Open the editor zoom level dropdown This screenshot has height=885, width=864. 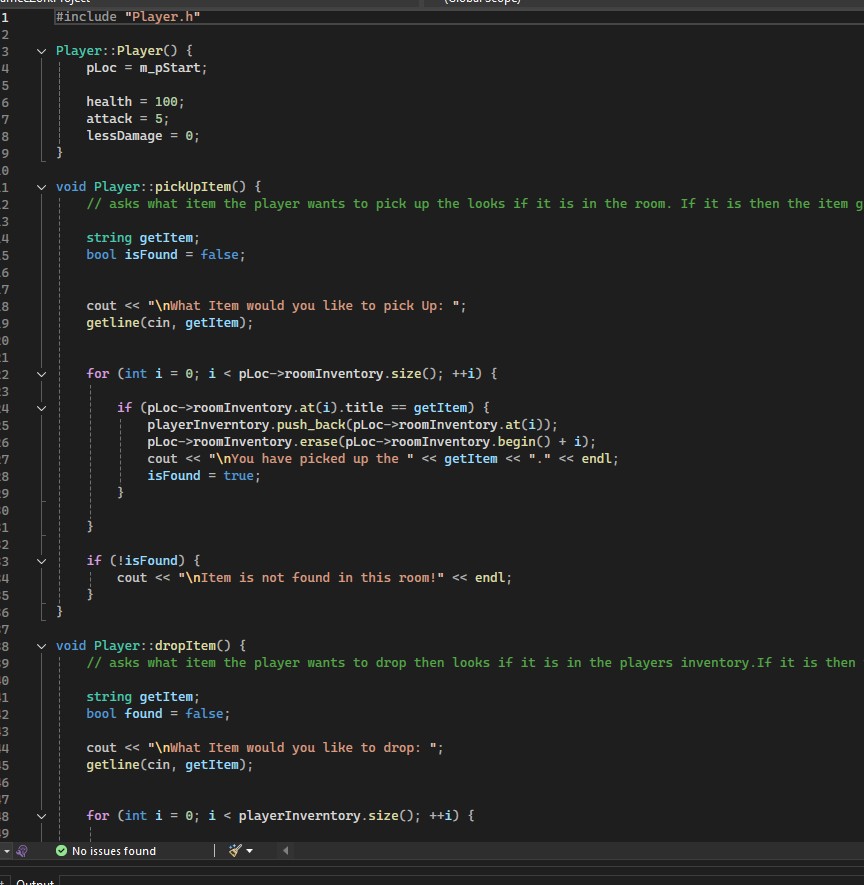click(x=6, y=851)
